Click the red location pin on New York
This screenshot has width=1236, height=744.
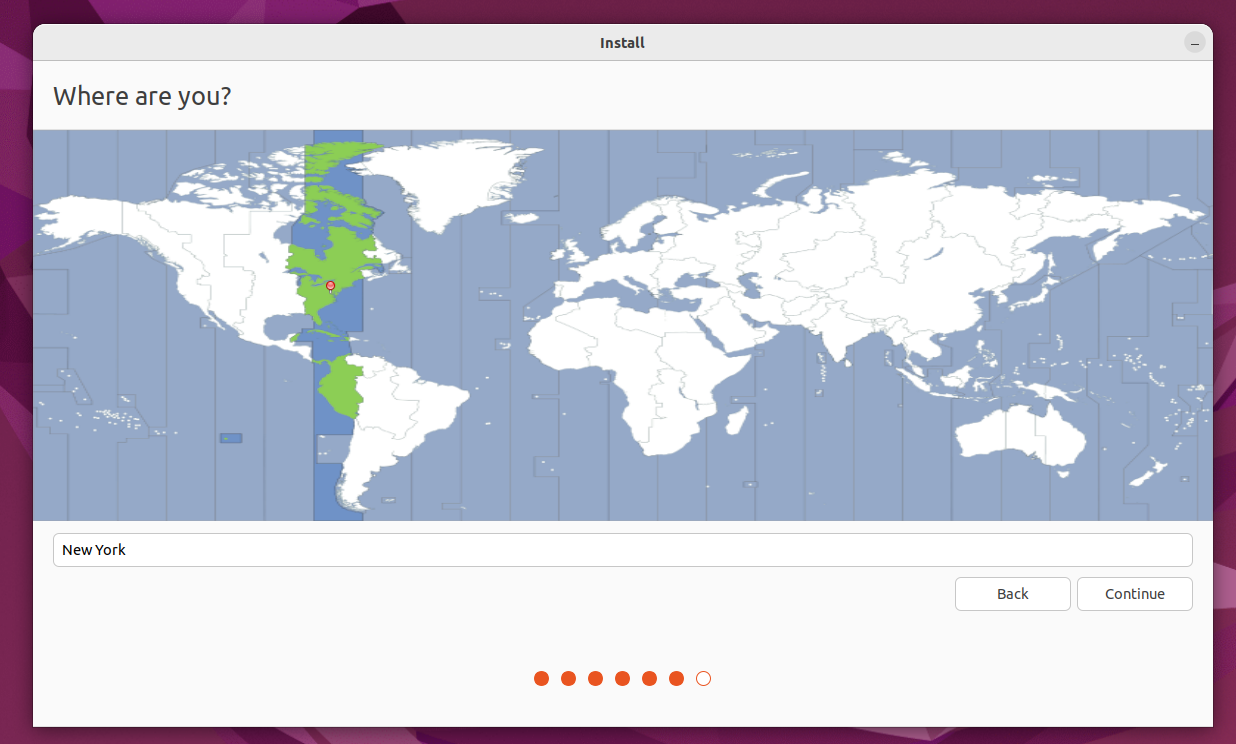pyautogui.click(x=330, y=286)
